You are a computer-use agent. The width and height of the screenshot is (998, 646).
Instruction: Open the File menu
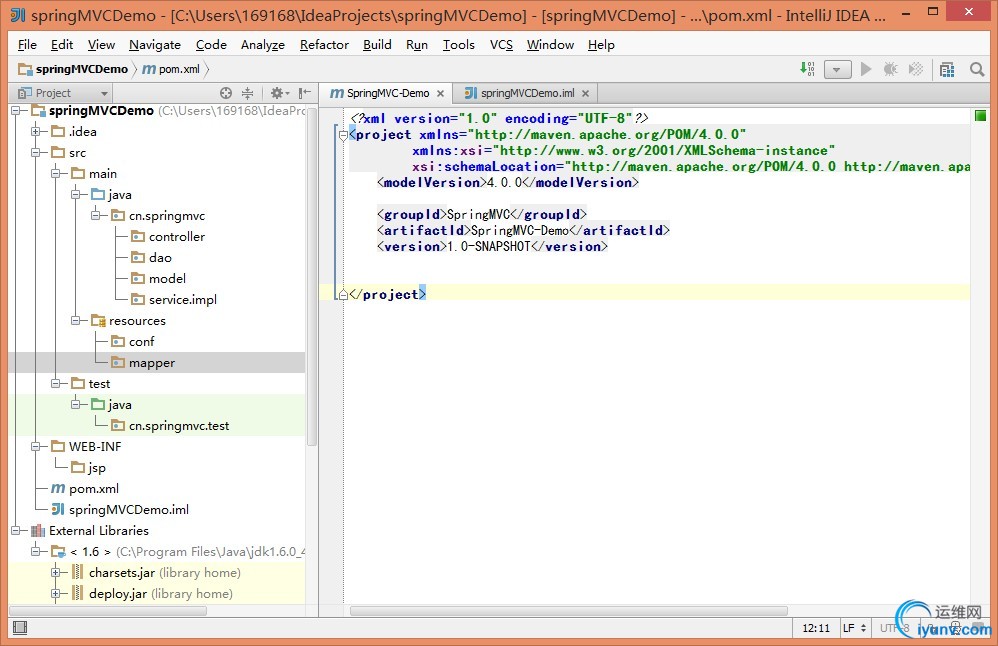27,45
